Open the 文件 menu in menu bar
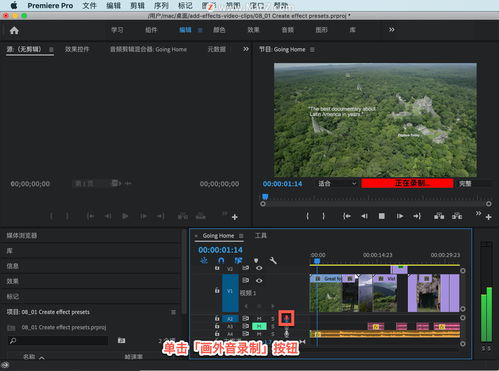This screenshot has height=371, width=499. pos(89,6)
